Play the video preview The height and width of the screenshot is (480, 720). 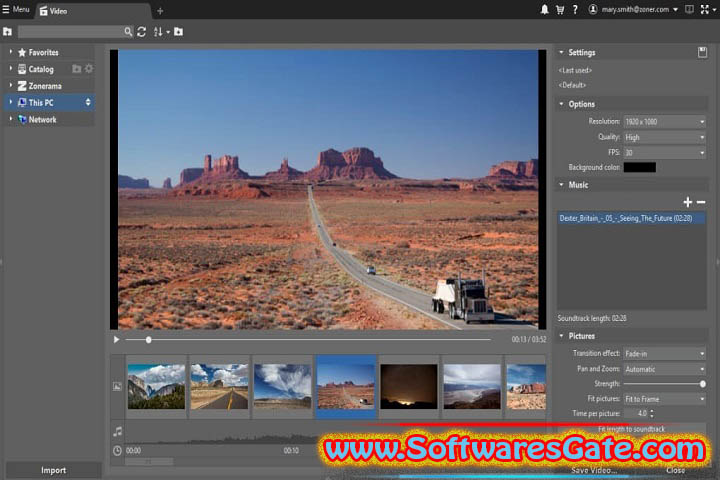tap(116, 339)
